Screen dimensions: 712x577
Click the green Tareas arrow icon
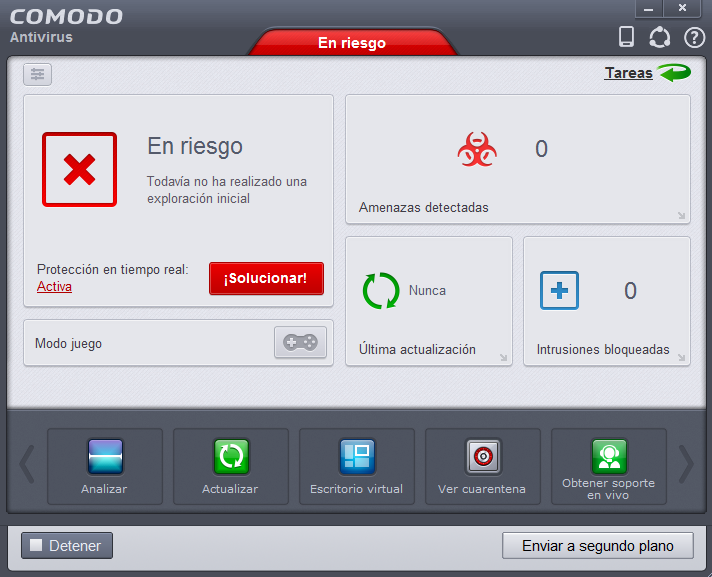(x=674, y=73)
